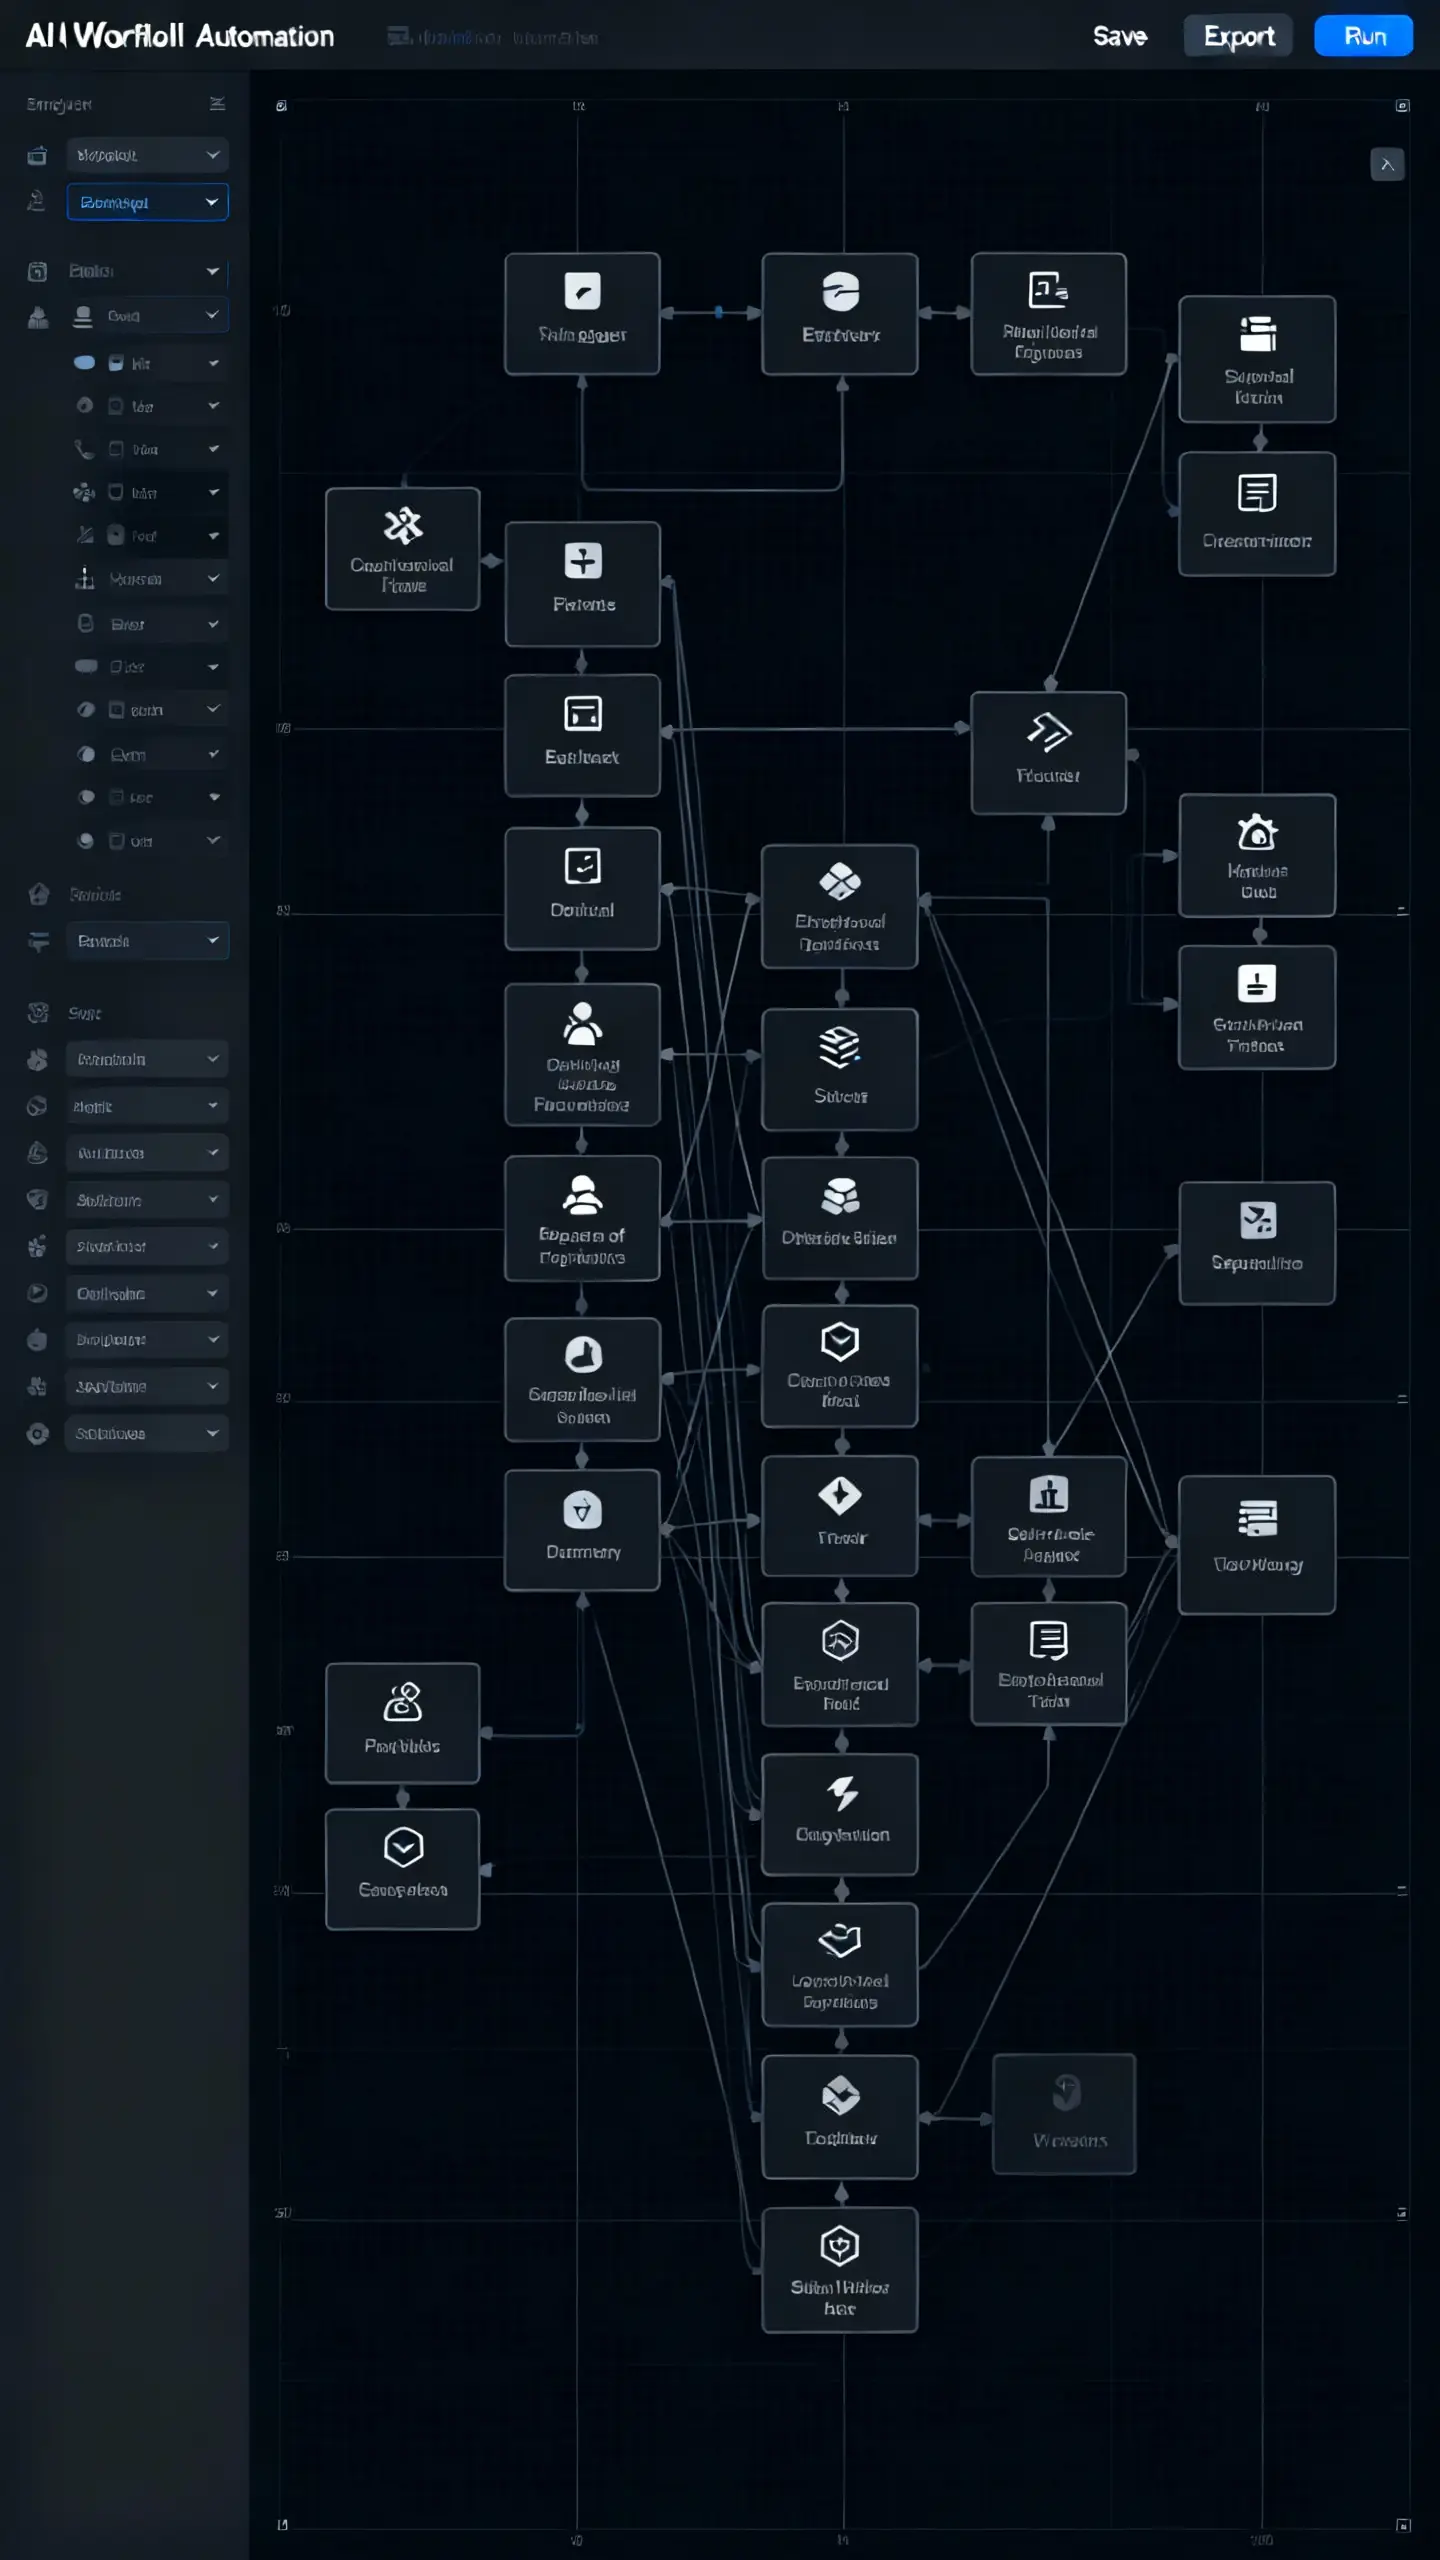
Task: Click the Export button
Action: click(x=1238, y=37)
